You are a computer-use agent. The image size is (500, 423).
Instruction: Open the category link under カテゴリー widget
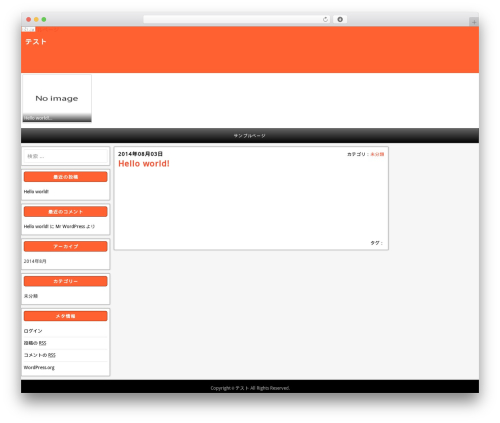pos(31,296)
